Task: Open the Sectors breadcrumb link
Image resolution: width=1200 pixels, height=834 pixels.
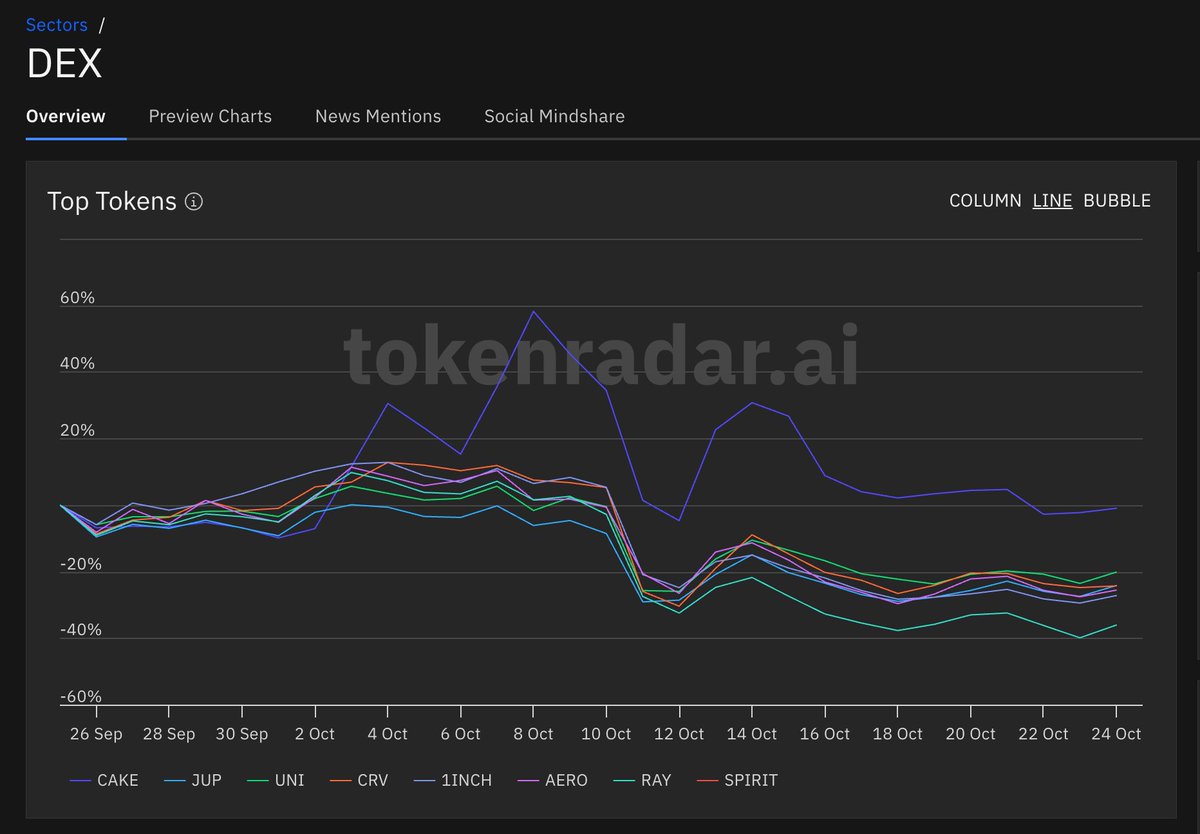Action: click(56, 25)
